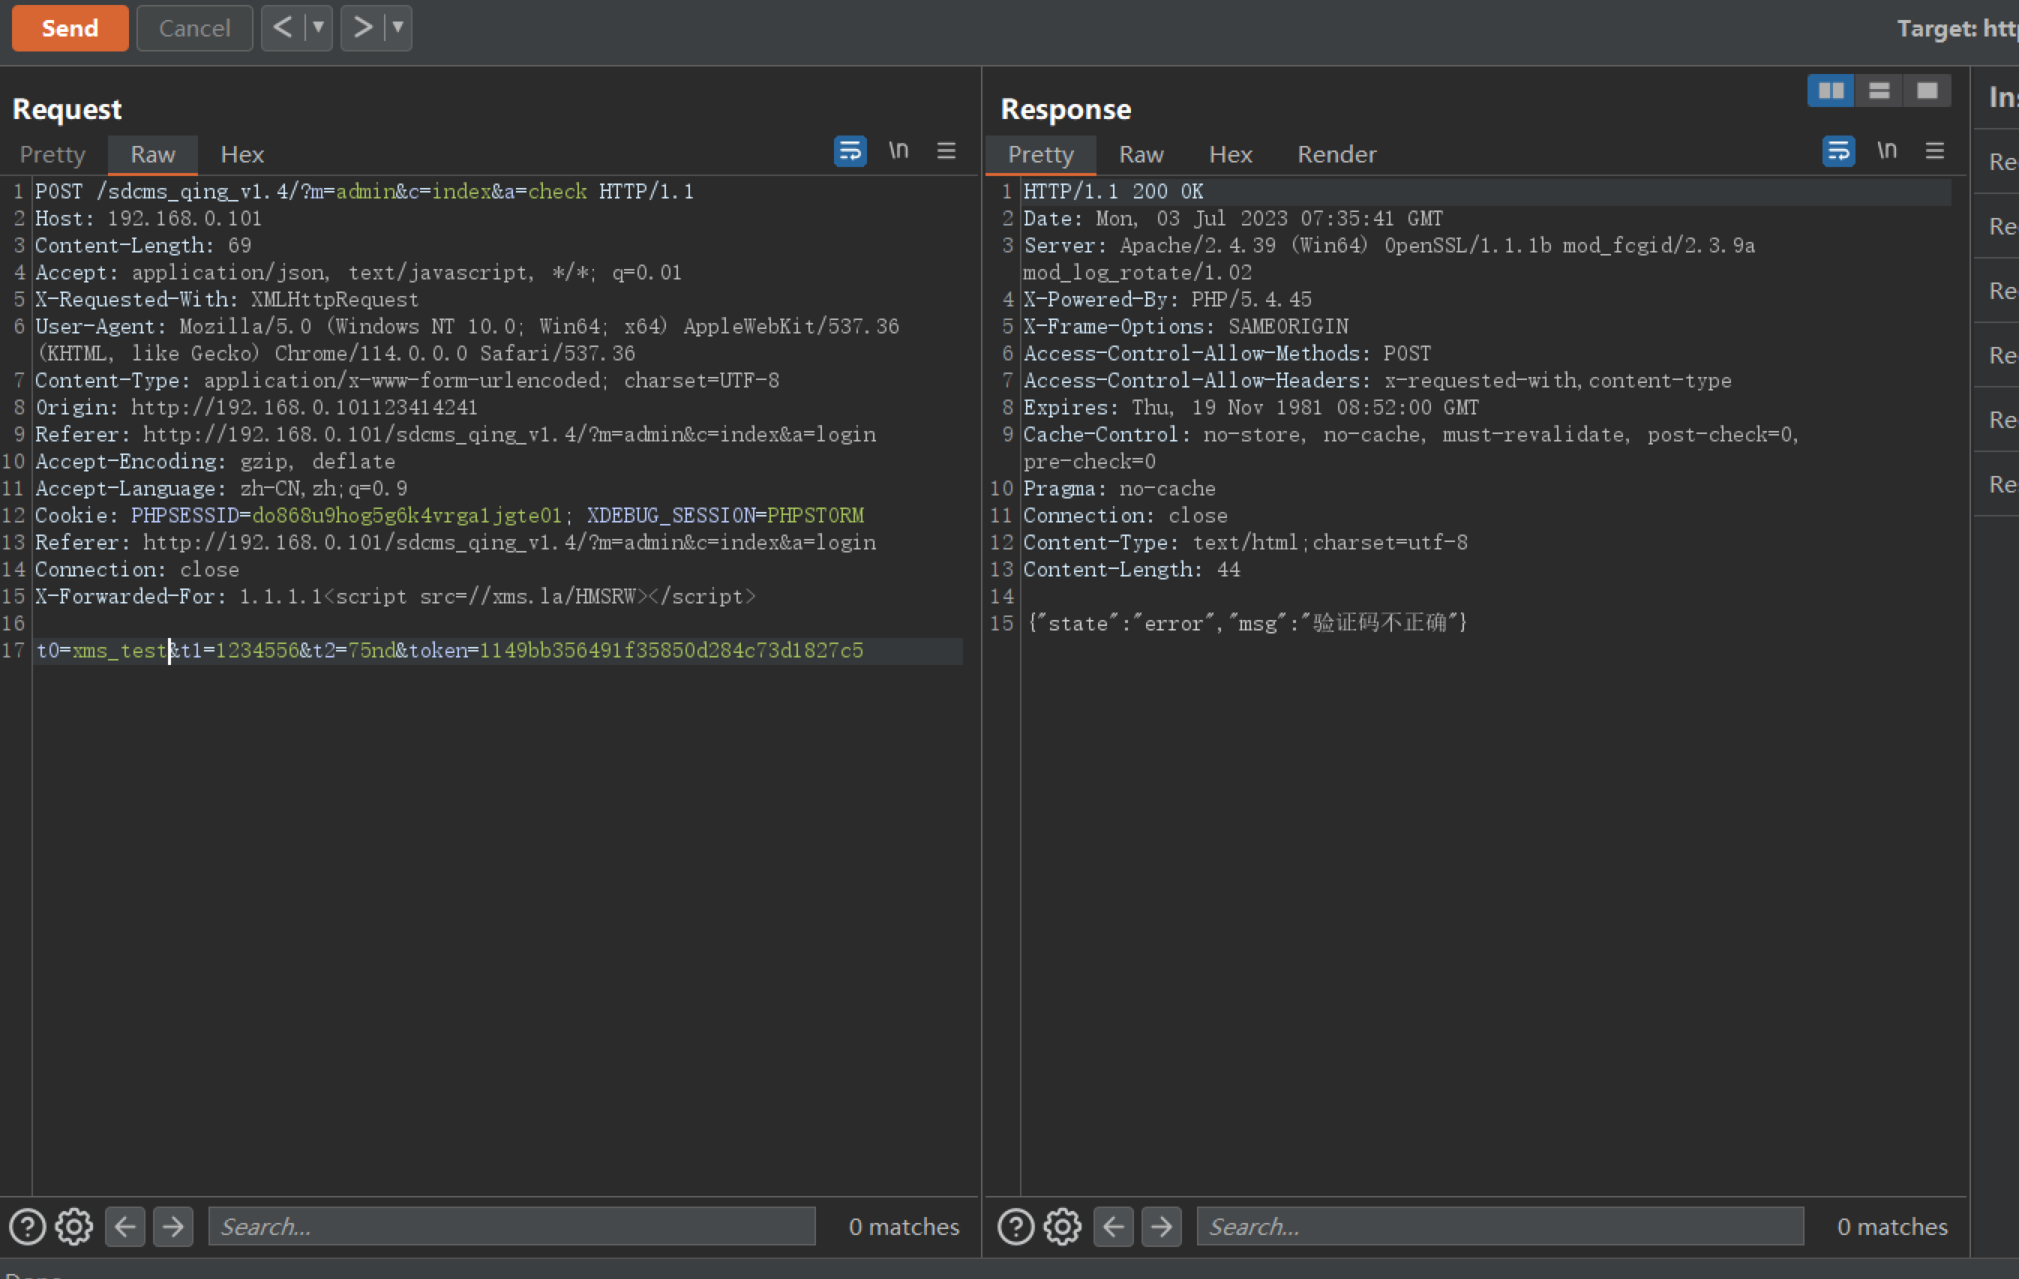Select the Response Pretty tab
Image resolution: width=2019 pixels, height=1279 pixels.
[x=1040, y=154]
